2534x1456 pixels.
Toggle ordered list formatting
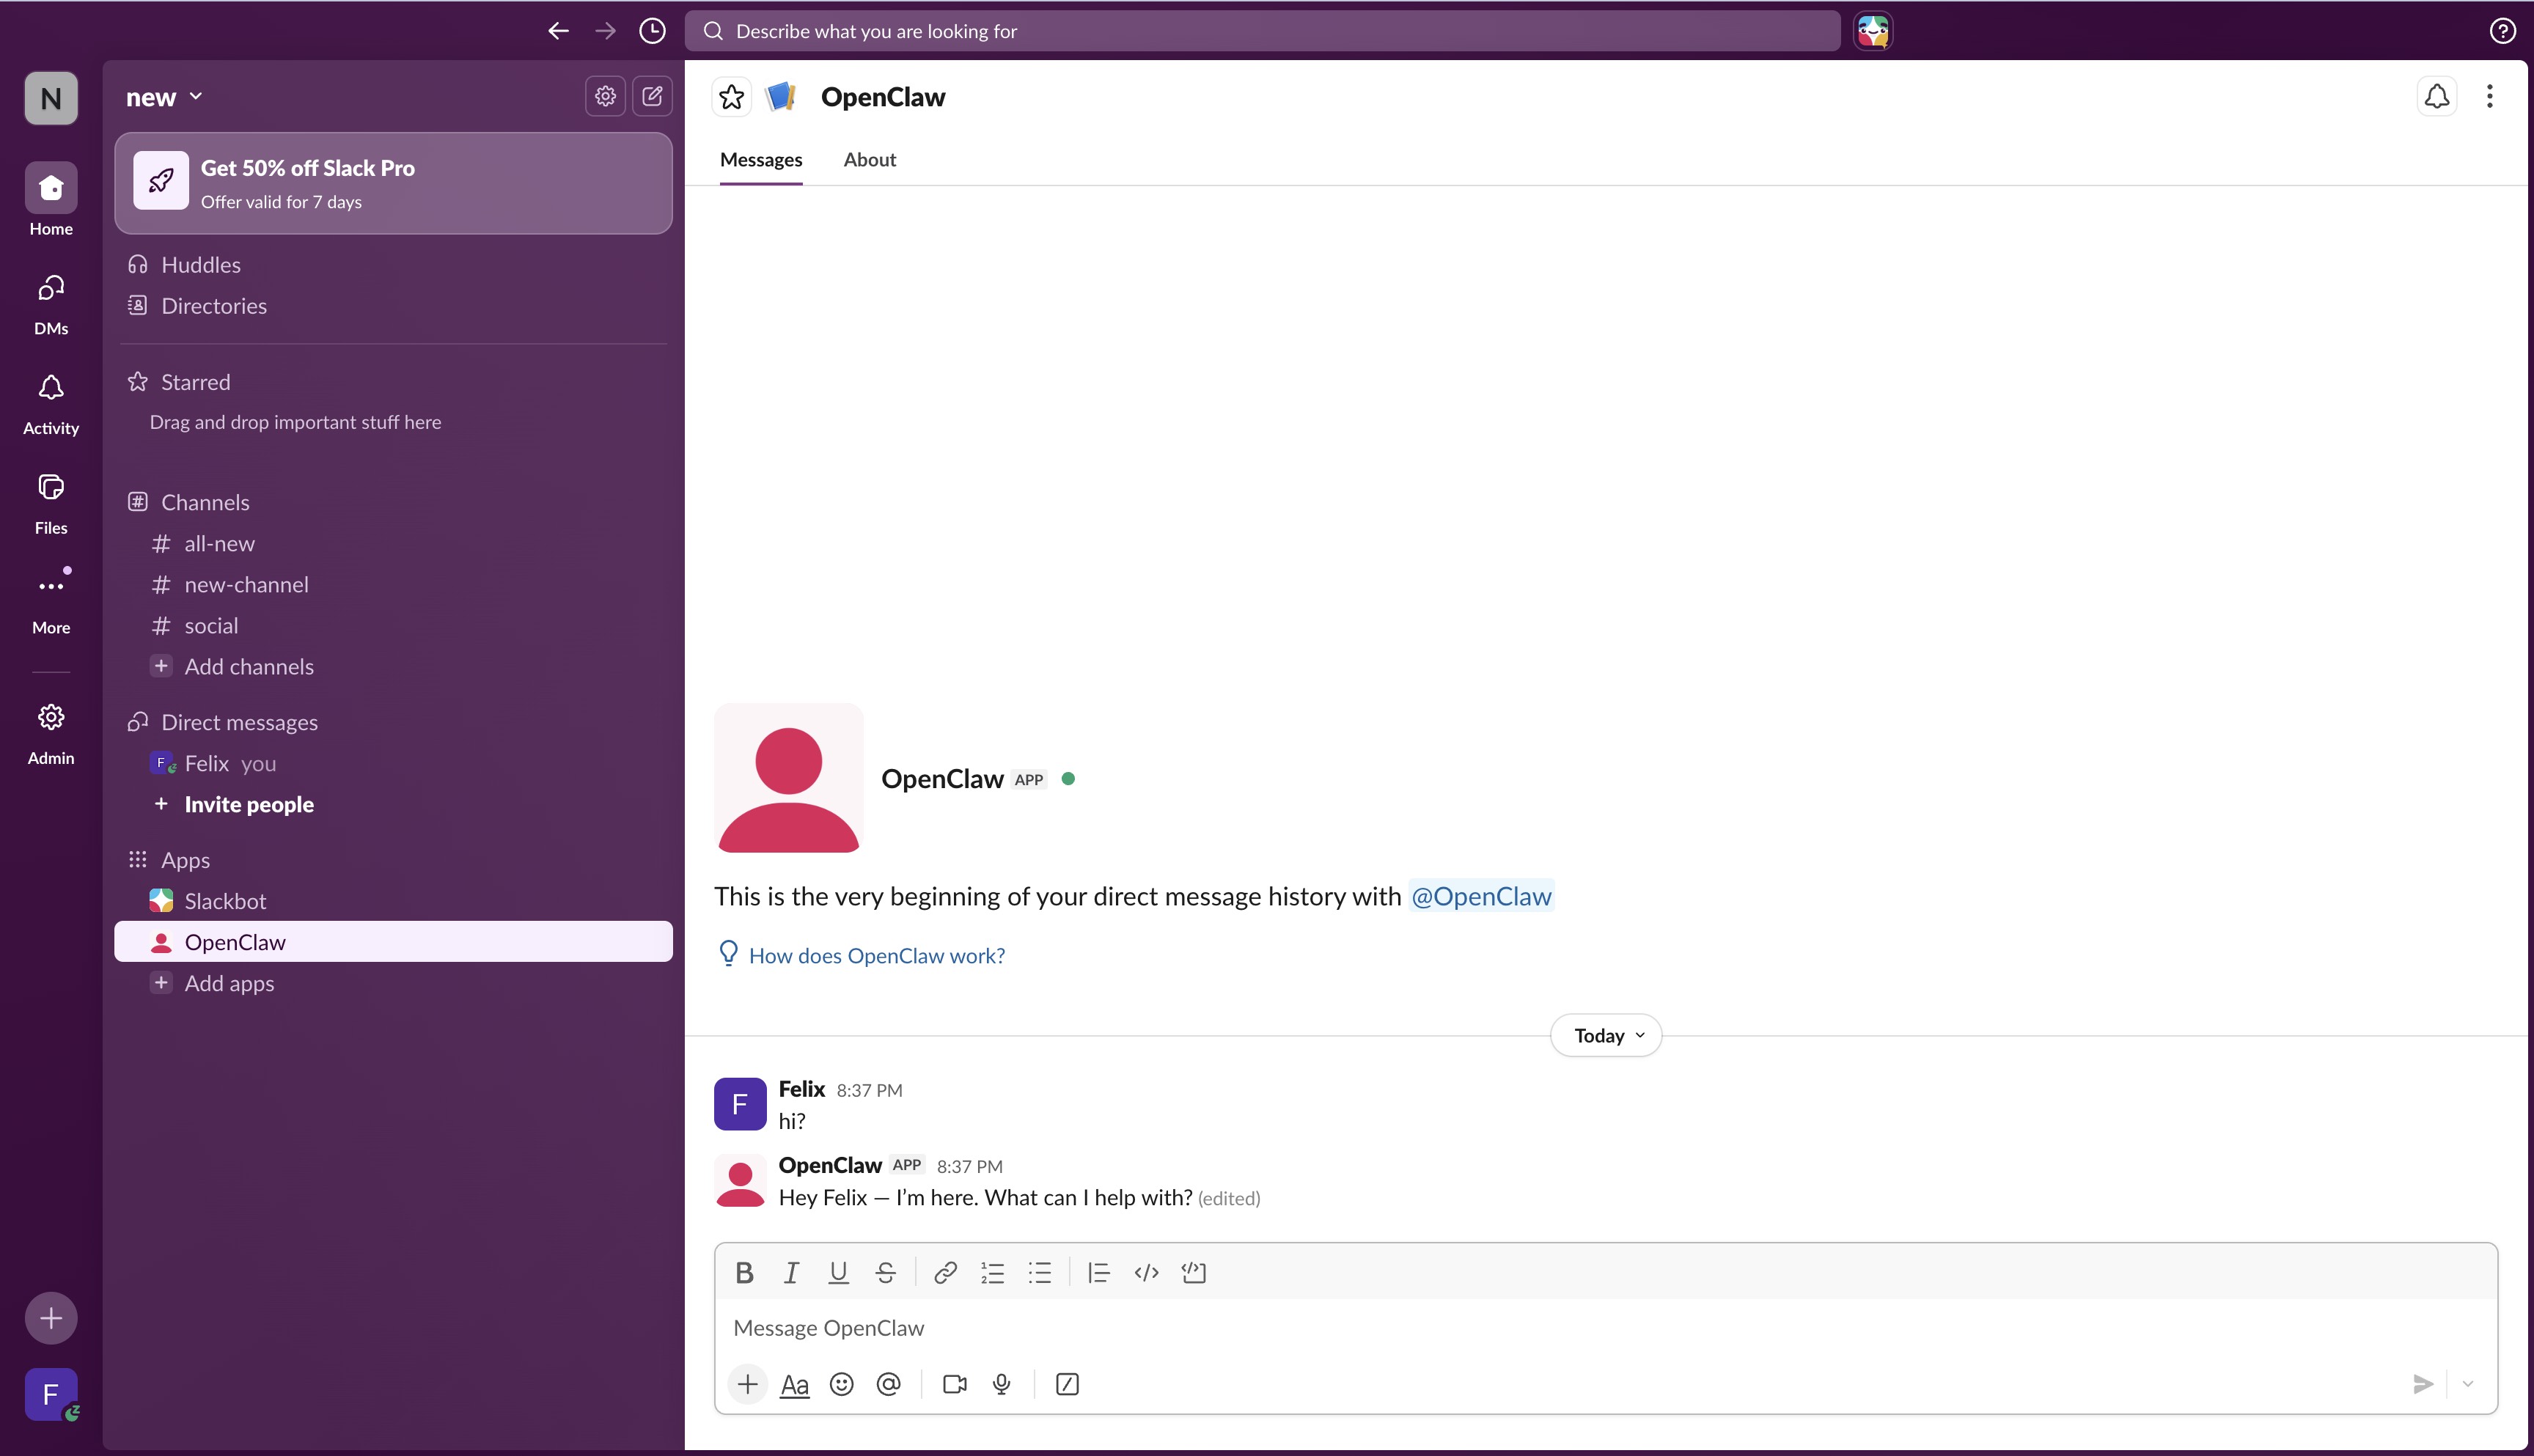(992, 1272)
